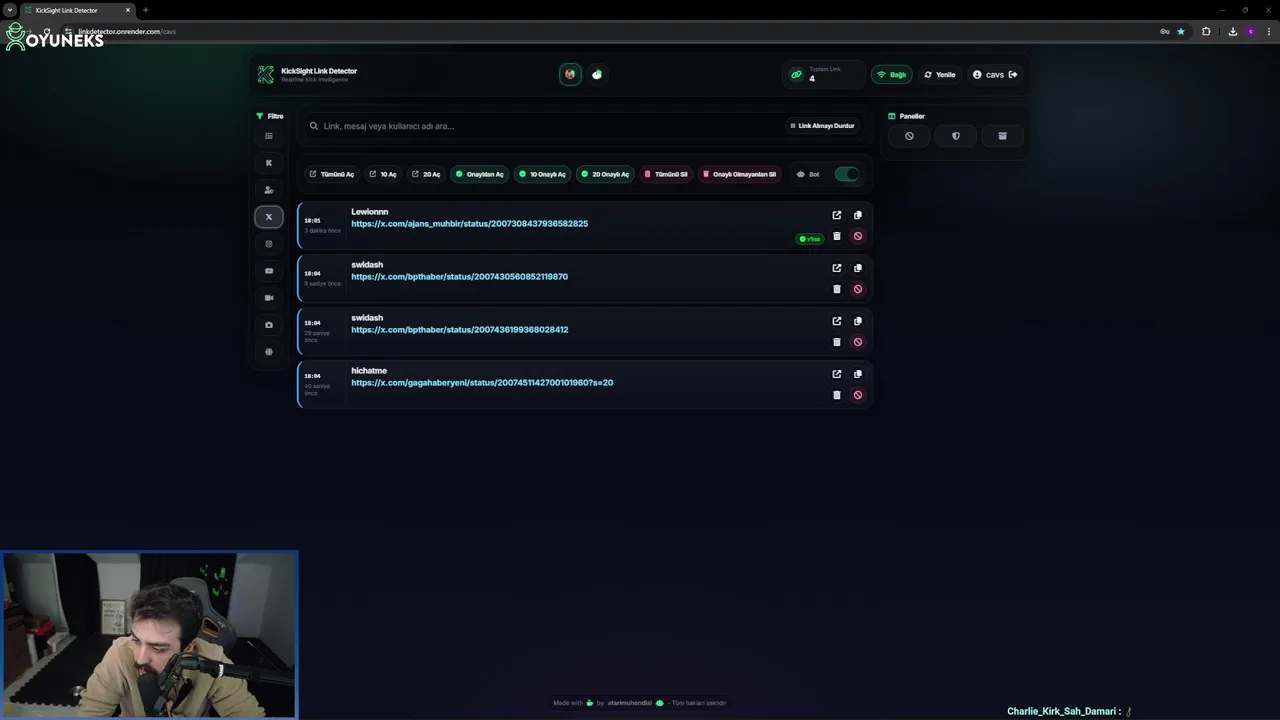1280x720 pixels.
Task: Block user Lewionnn with ban icon
Action: (x=857, y=236)
